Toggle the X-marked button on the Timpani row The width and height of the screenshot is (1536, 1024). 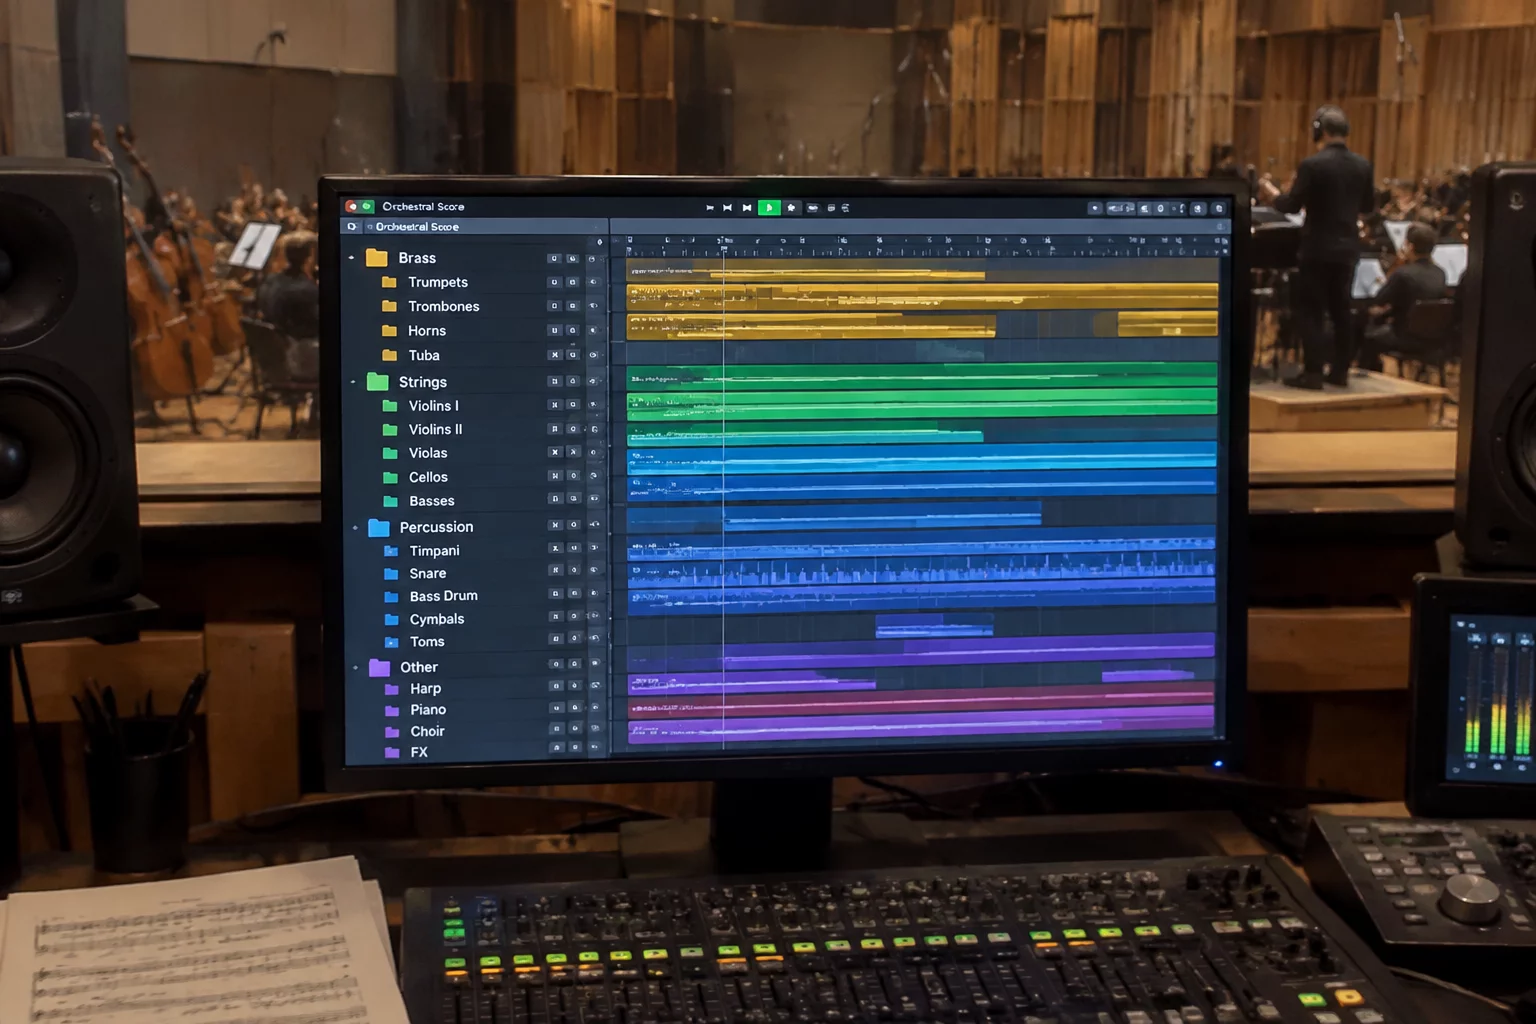[x=555, y=548]
